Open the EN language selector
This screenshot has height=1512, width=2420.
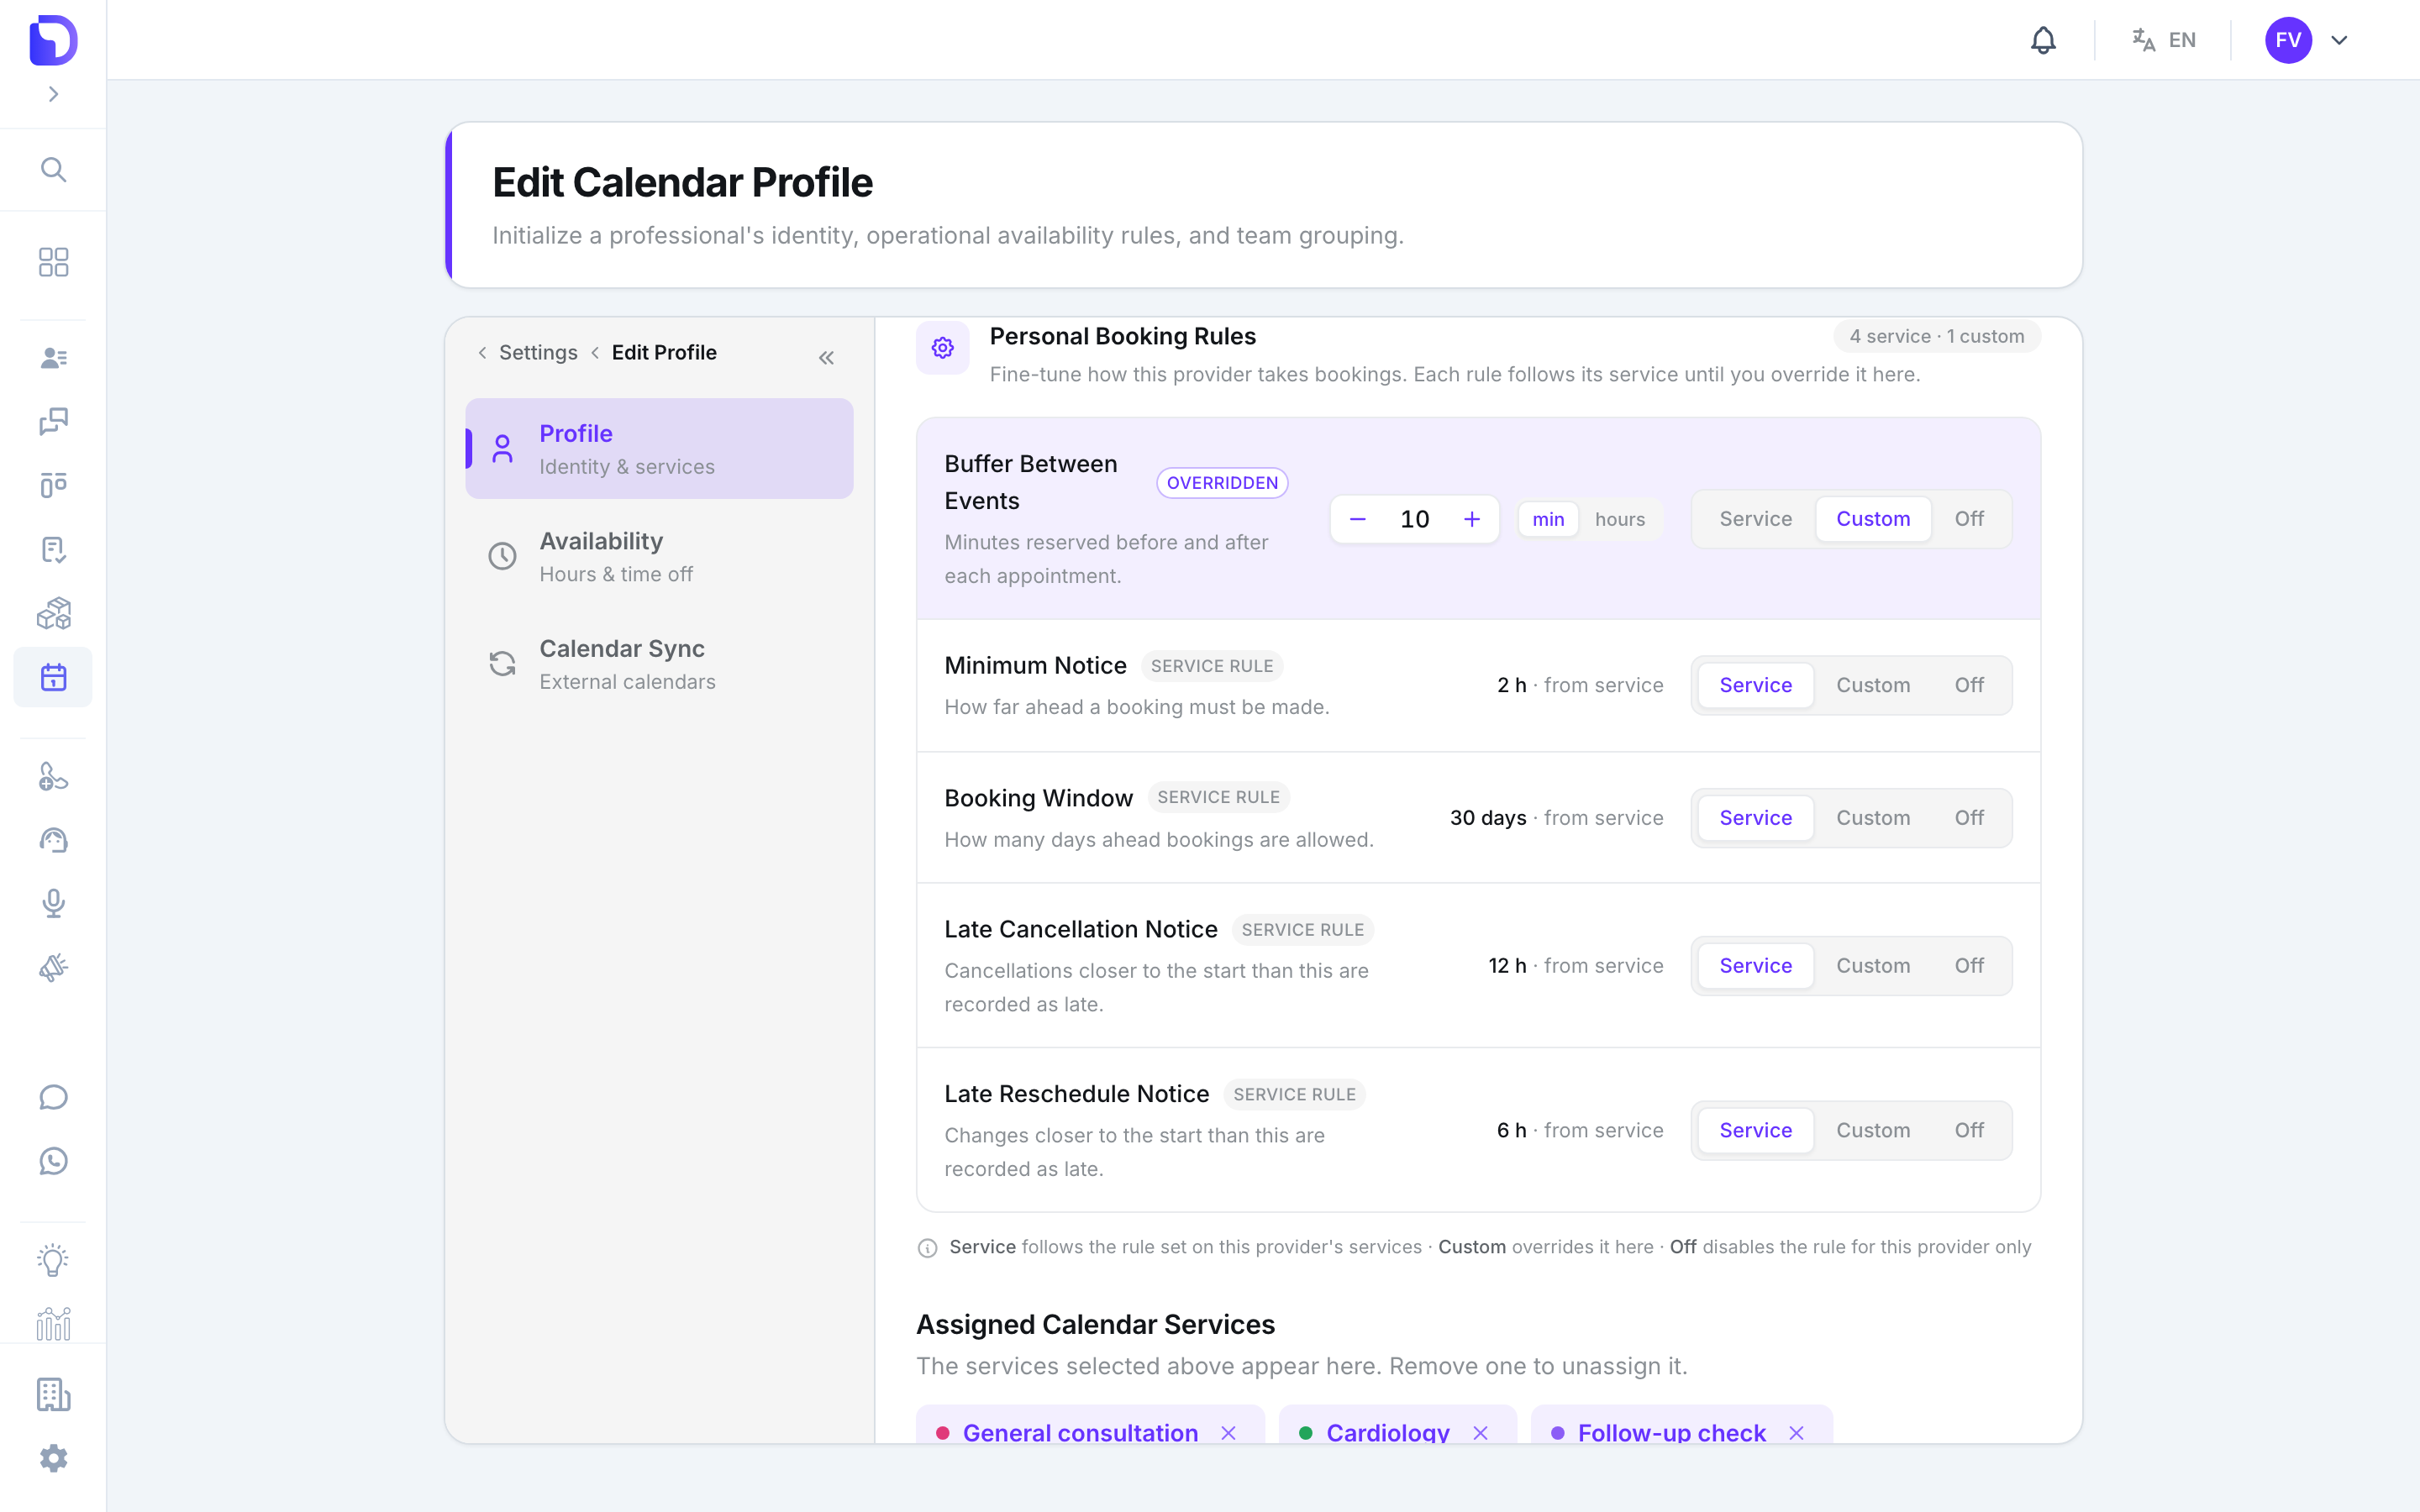click(x=2163, y=40)
